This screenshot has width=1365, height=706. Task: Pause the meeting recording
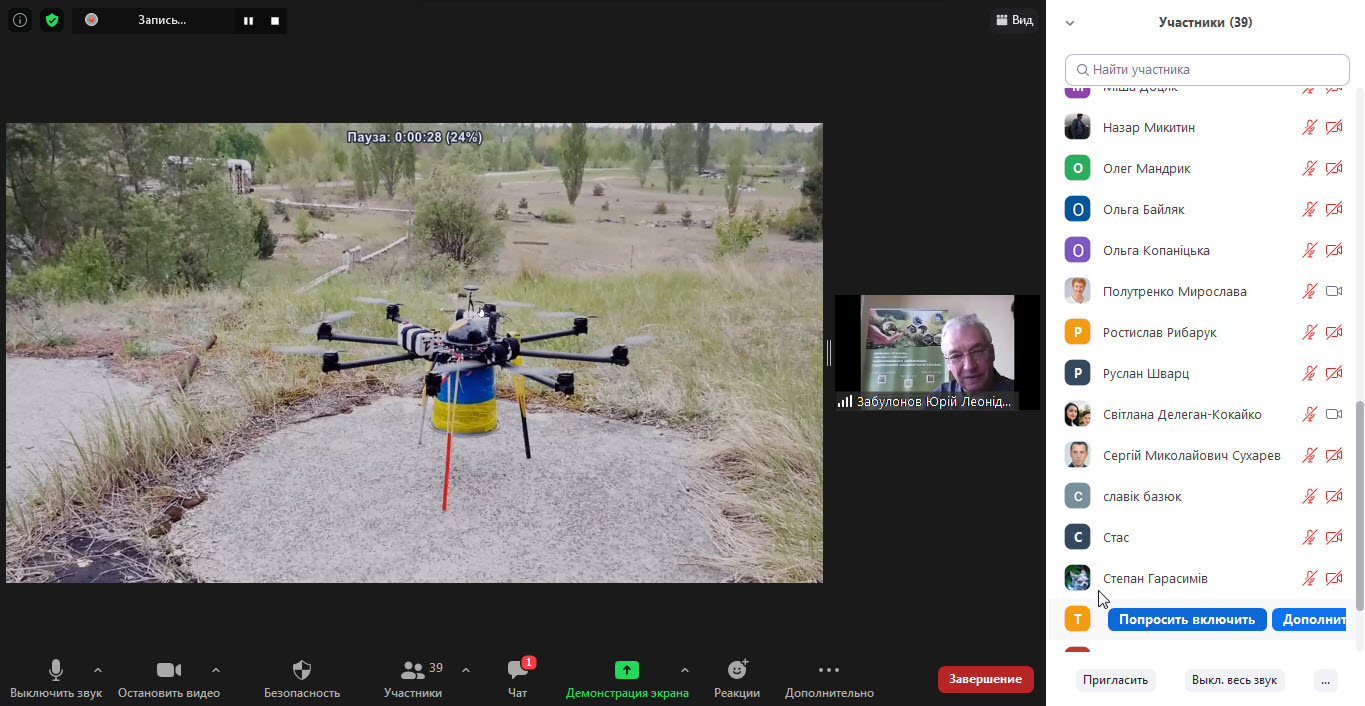[x=249, y=20]
